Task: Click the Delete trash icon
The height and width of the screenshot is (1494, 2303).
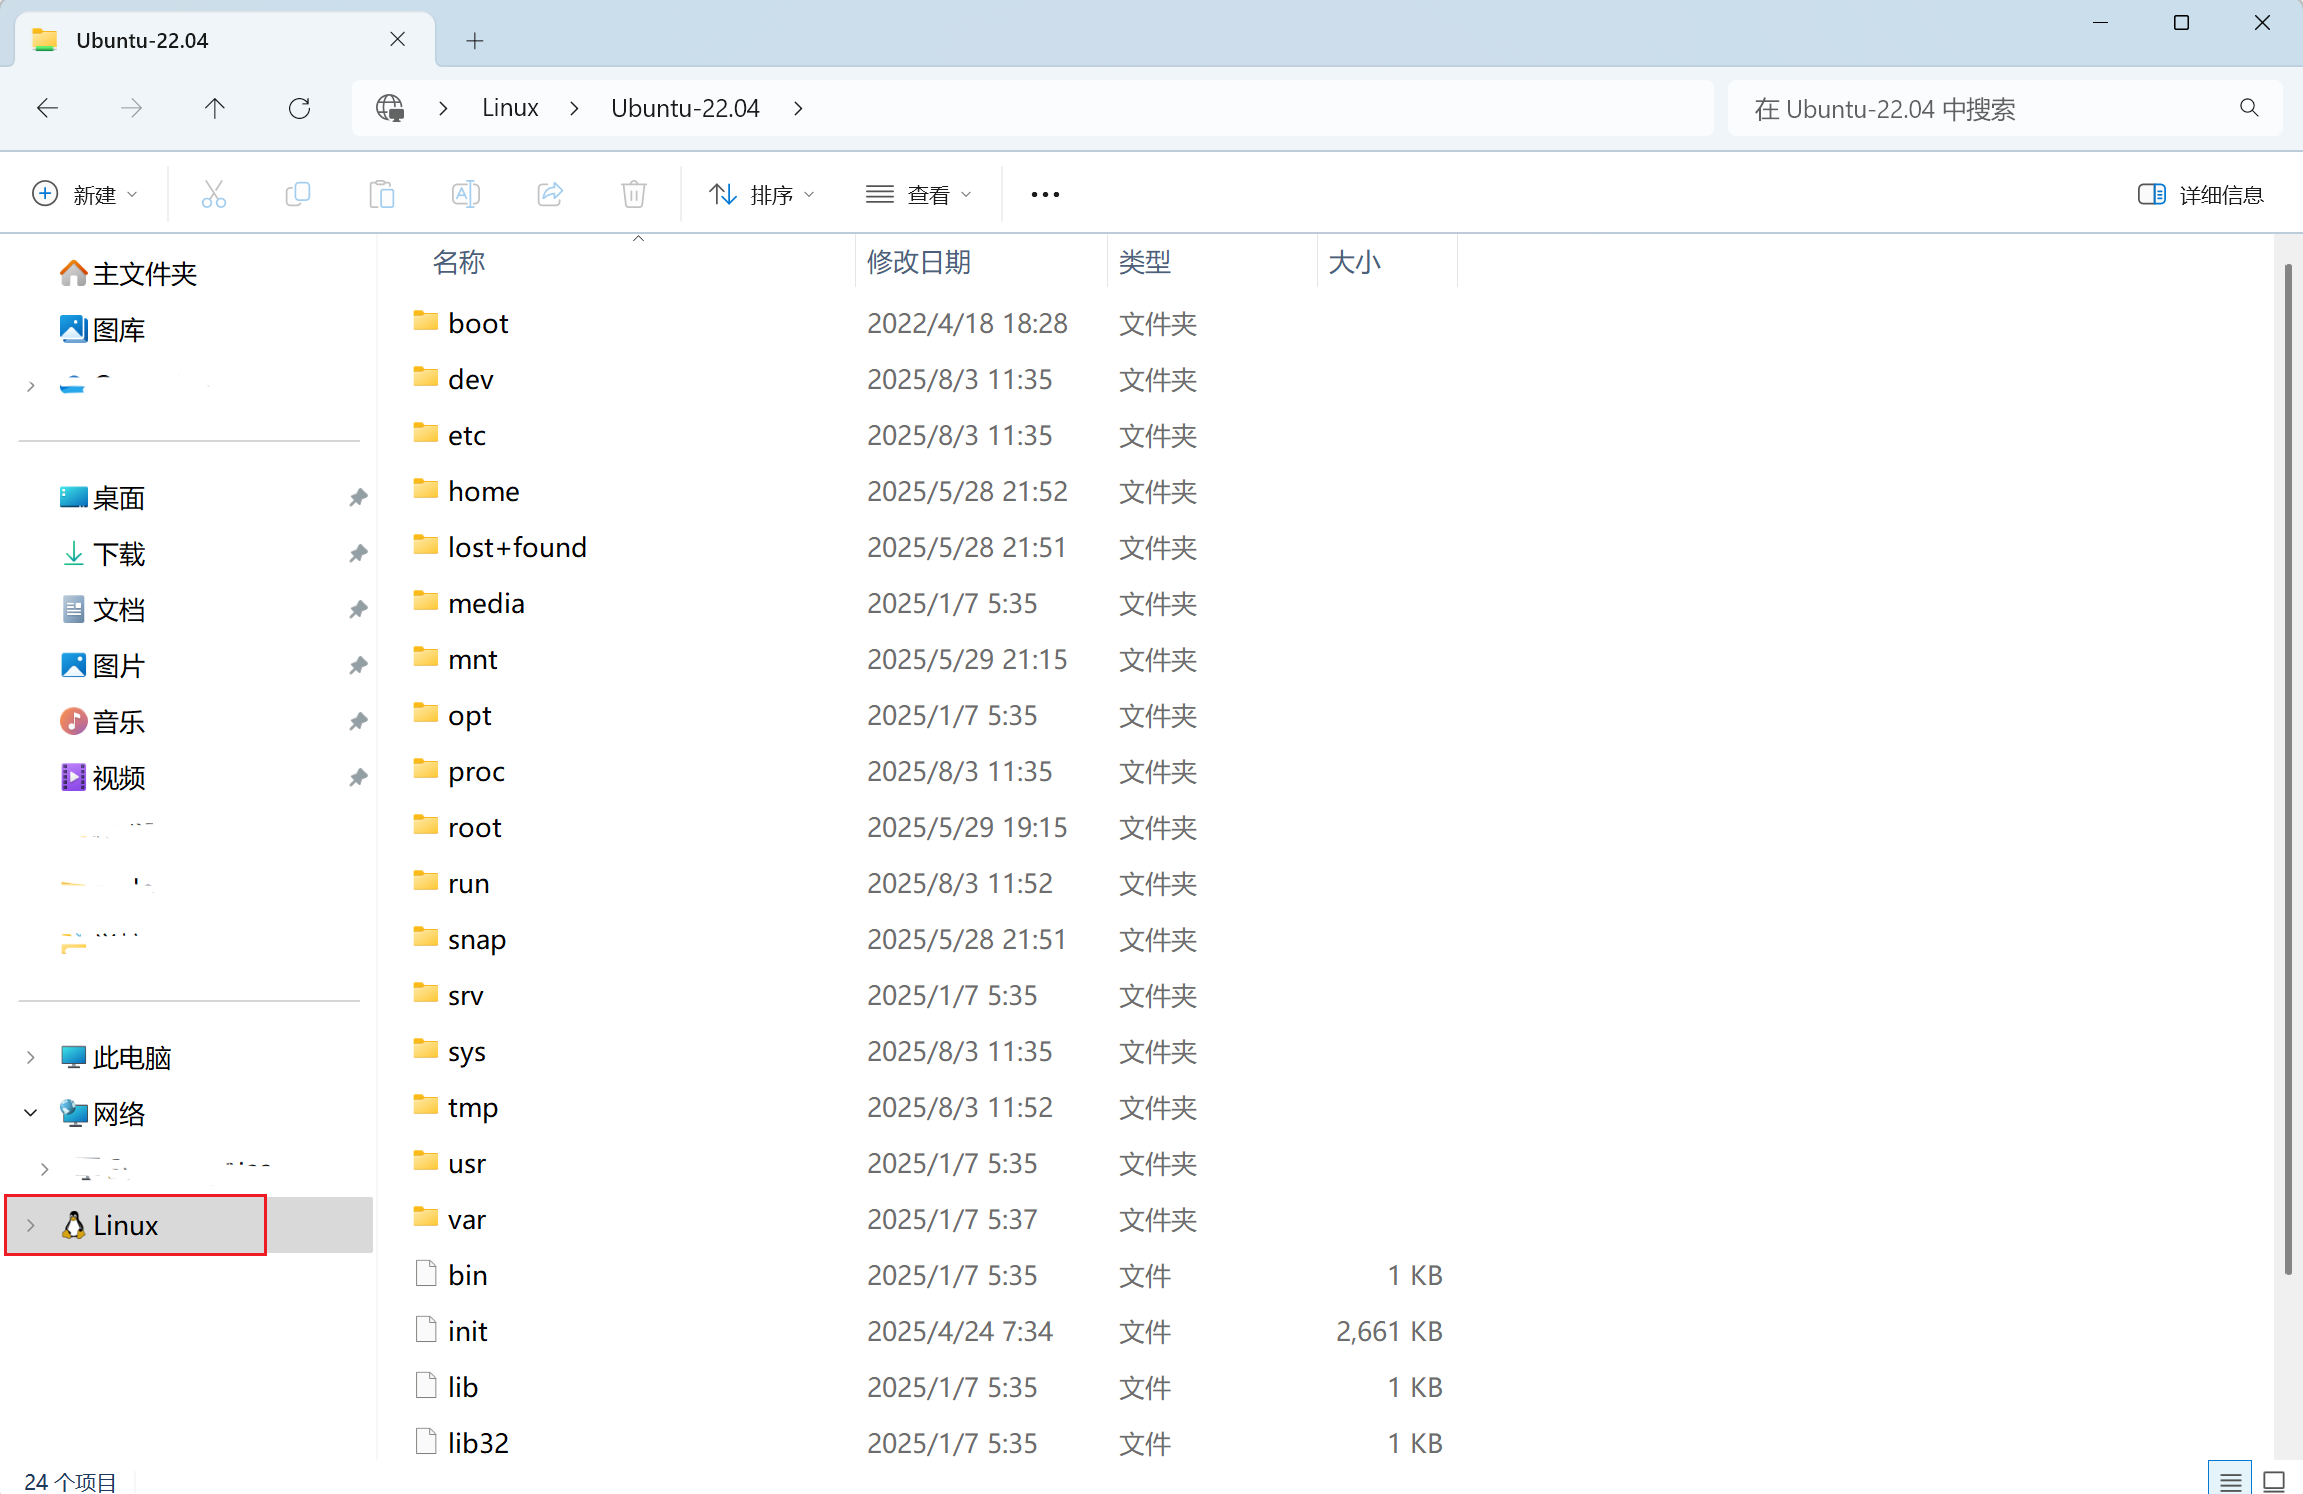Action: tap(633, 194)
